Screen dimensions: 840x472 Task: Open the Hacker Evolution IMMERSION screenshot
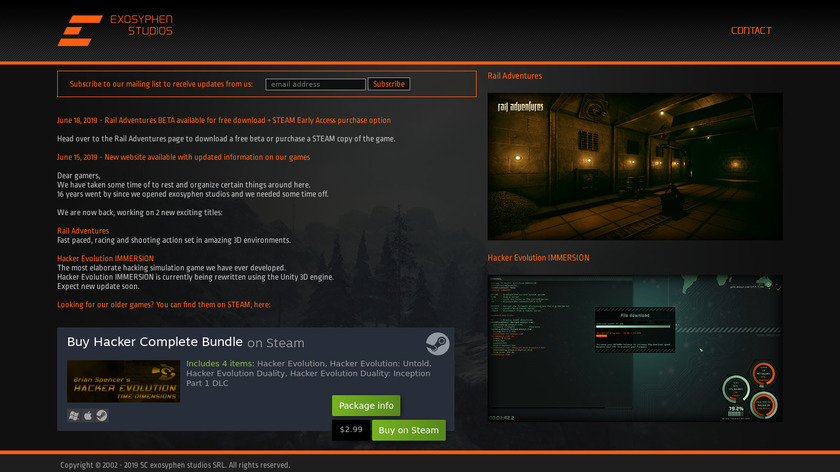pyautogui.click(x=635, y=348)
